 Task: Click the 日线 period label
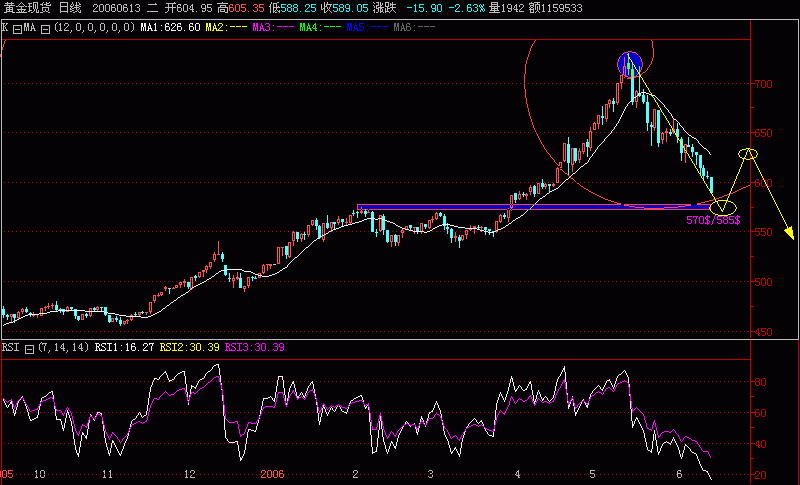tap(70, 8)
